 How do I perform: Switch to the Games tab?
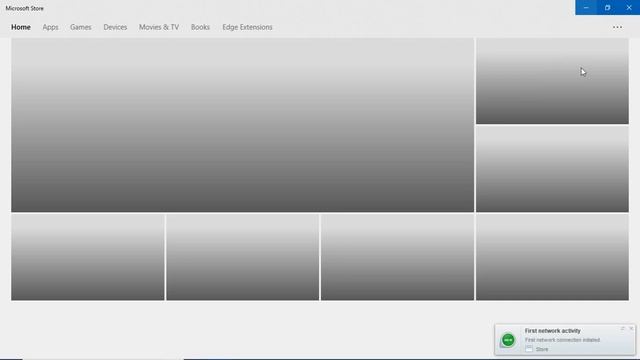(x=80, y=27)
